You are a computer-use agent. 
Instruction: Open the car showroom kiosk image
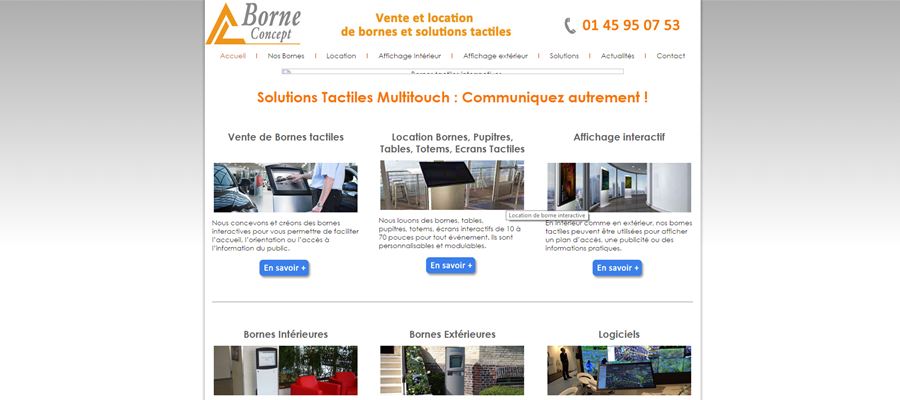pos(286,188)
